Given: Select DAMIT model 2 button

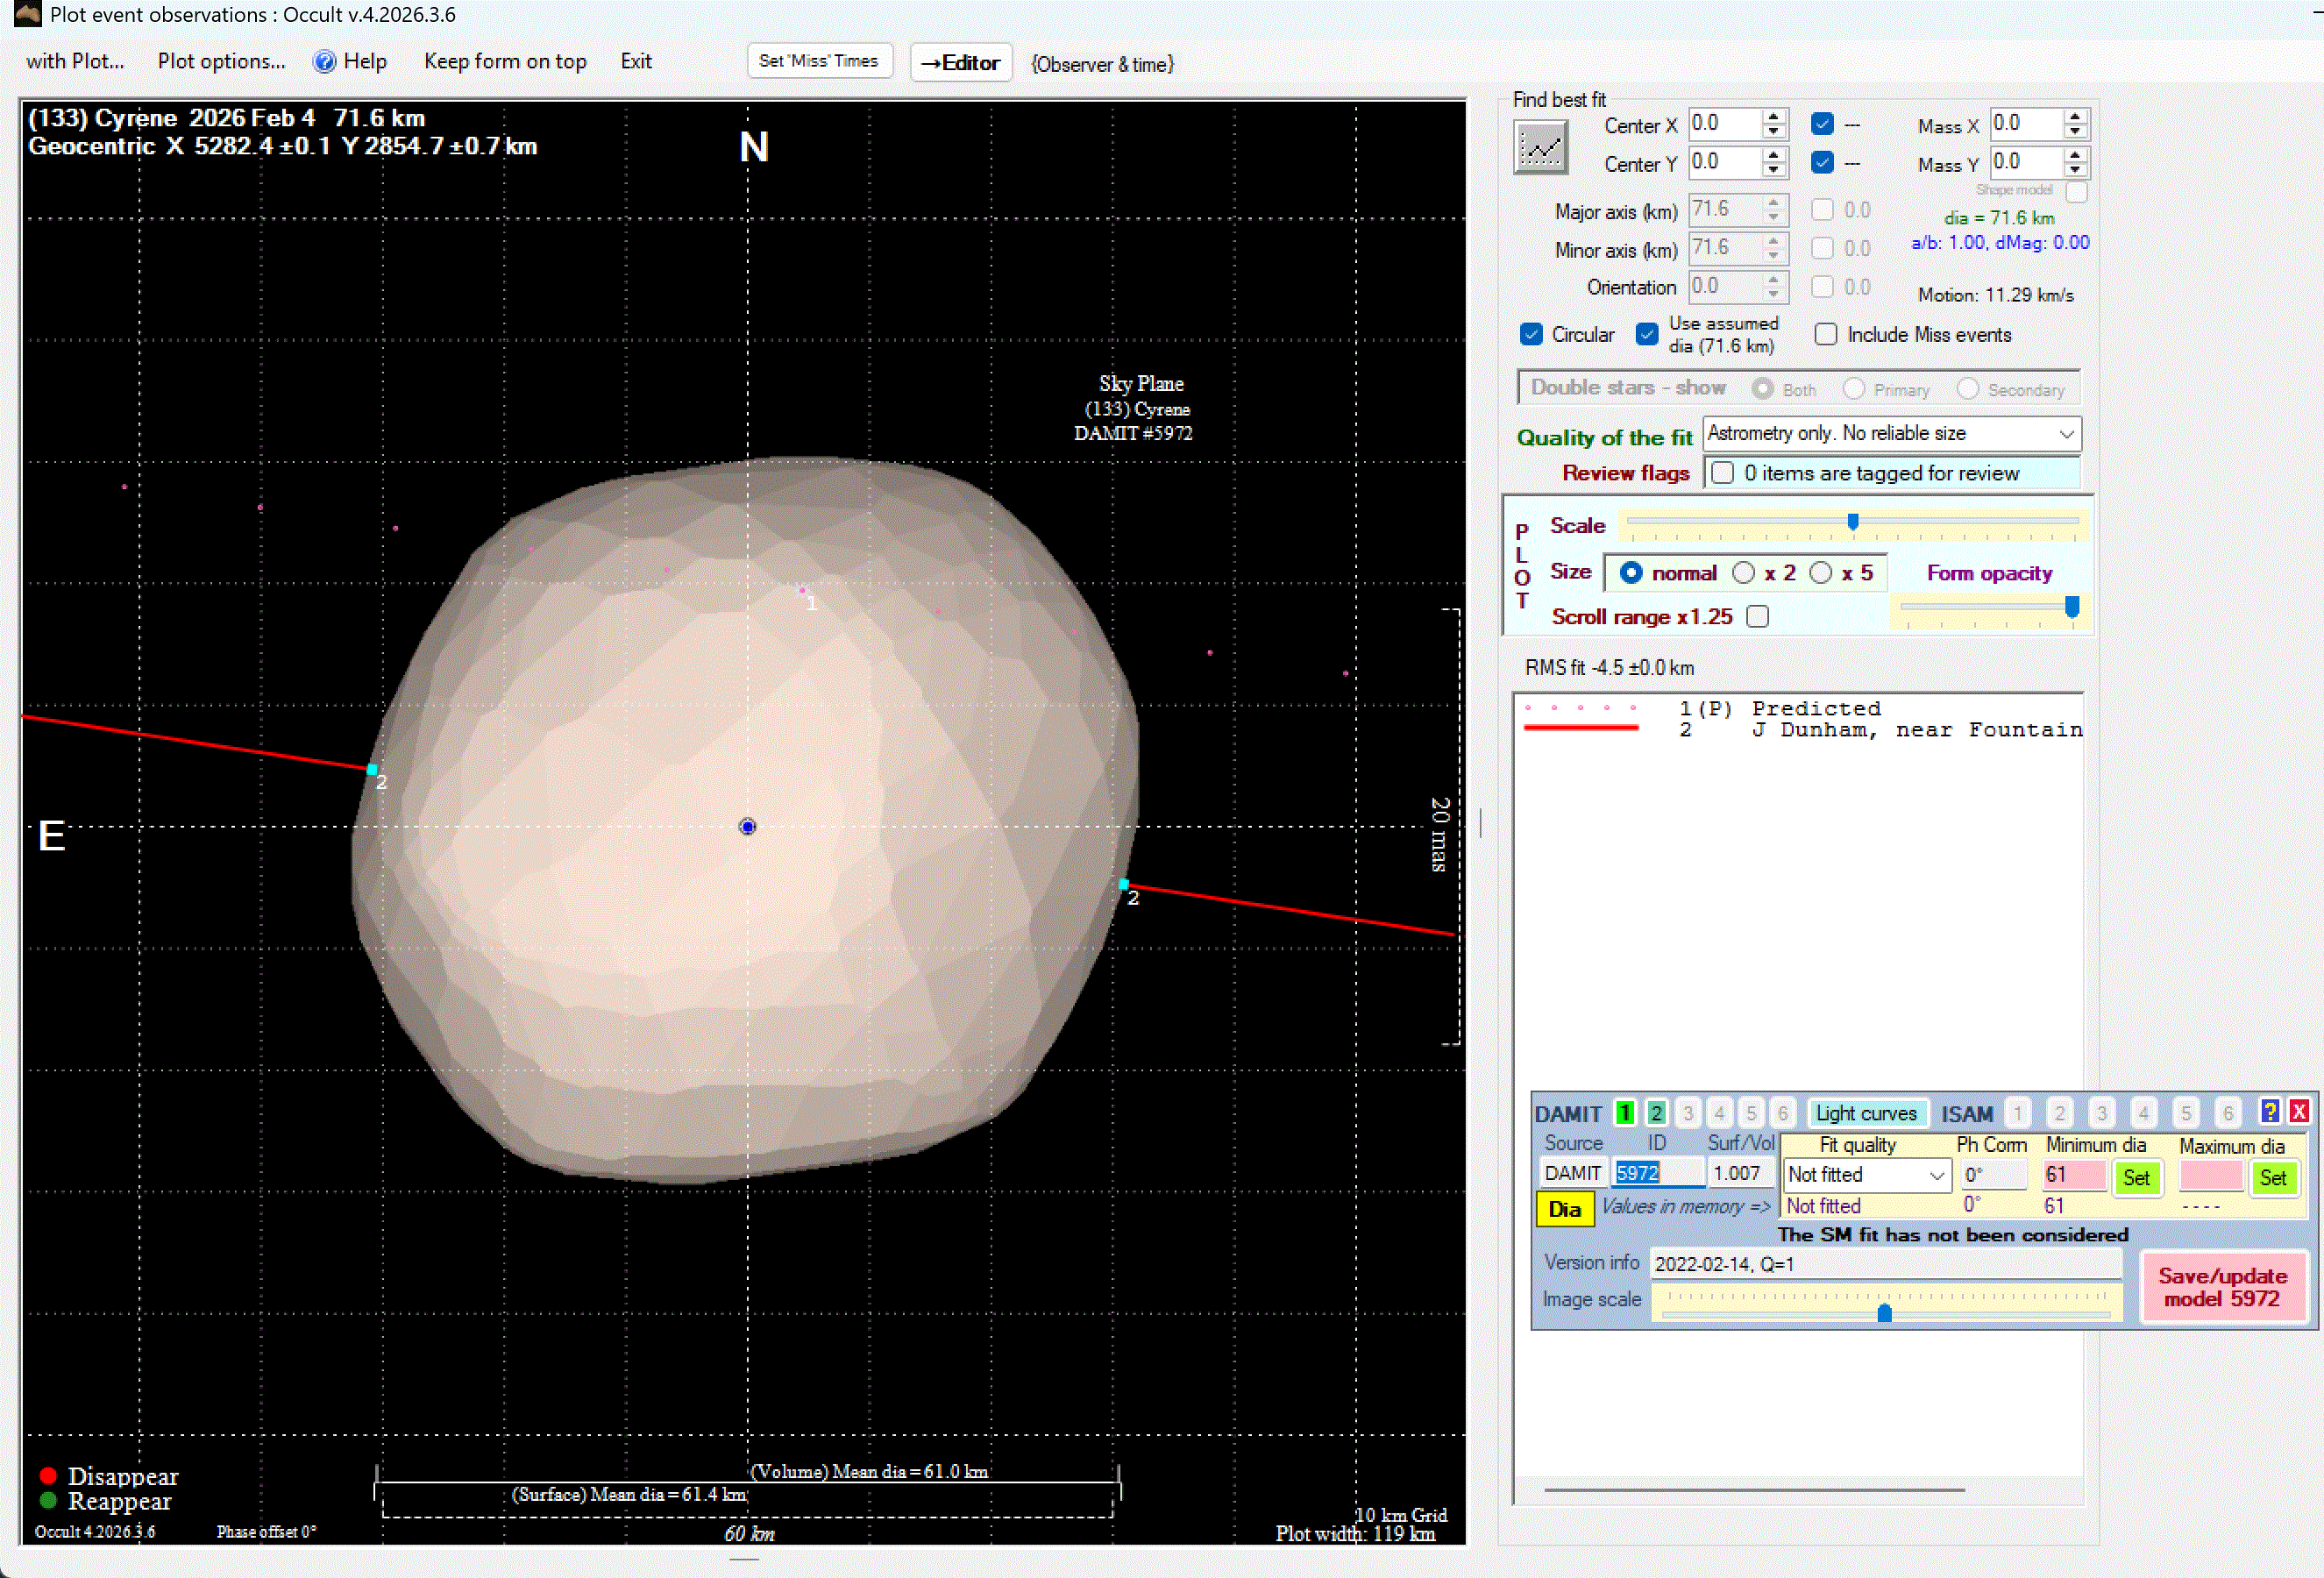Looking at the screenshot, I should click(x=1656, y=1112).
